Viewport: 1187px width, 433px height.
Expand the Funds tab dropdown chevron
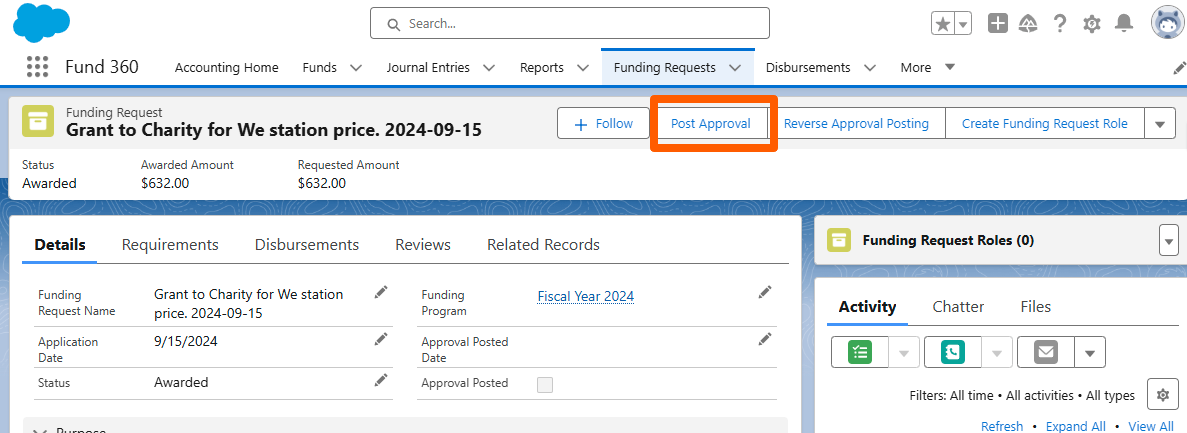(x=356, y=68)
